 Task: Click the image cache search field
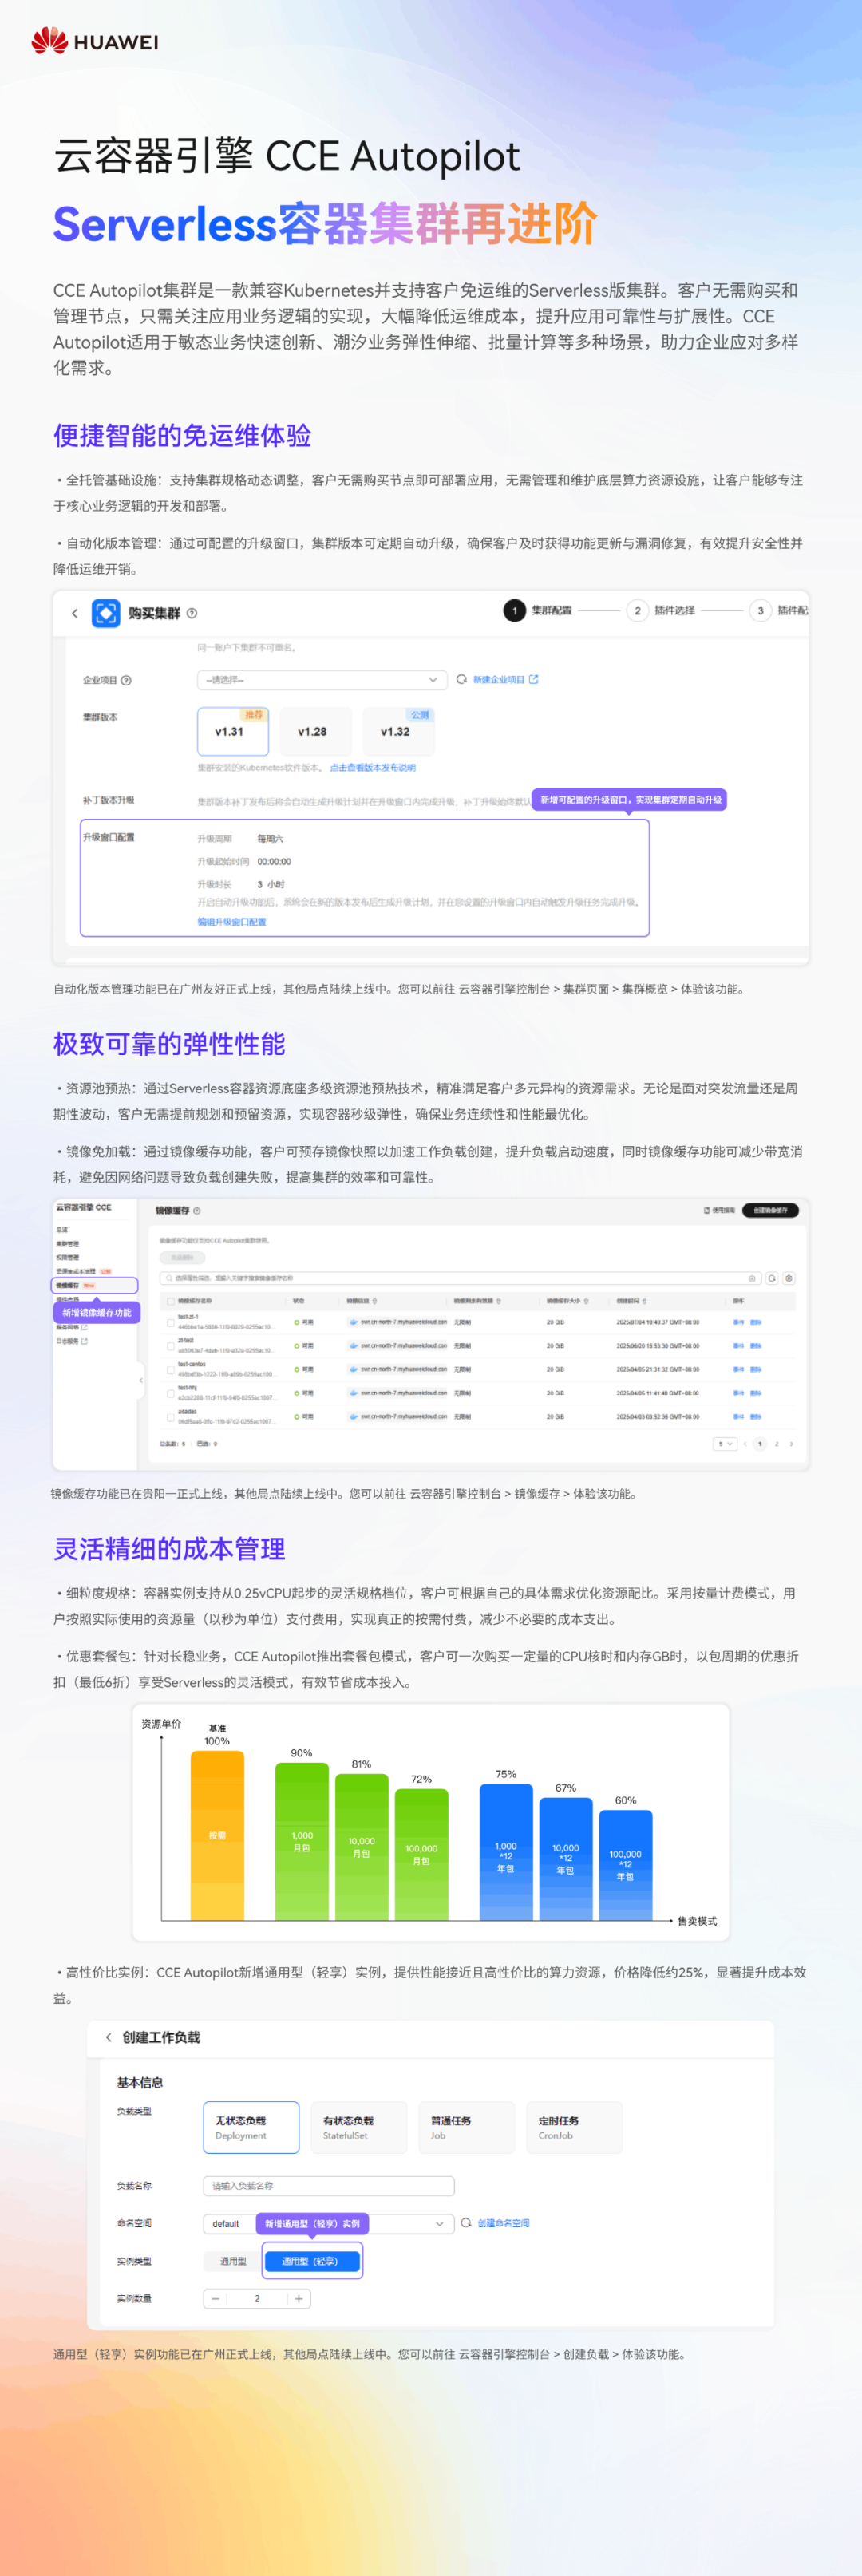tap(460, 1278)
